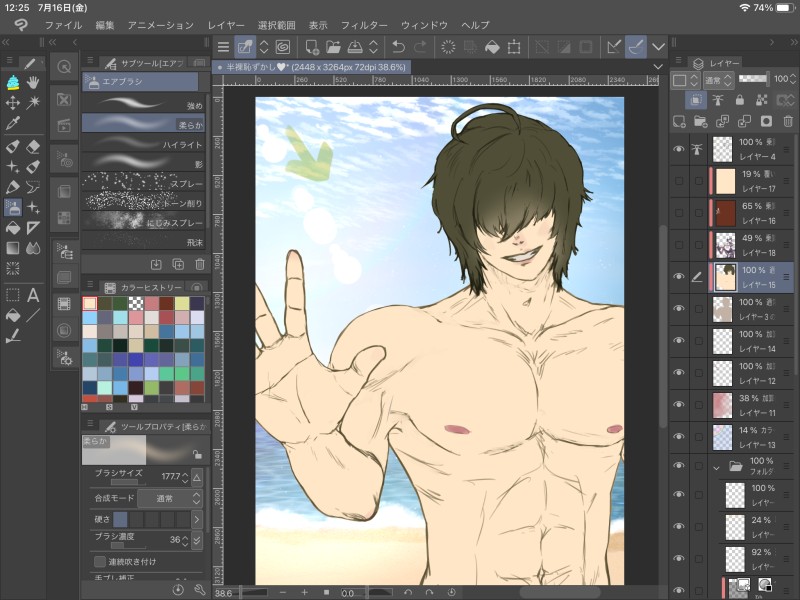Hide the フォルダ layer folder
This screenshot has height=600, width=800.
[679, 465]
